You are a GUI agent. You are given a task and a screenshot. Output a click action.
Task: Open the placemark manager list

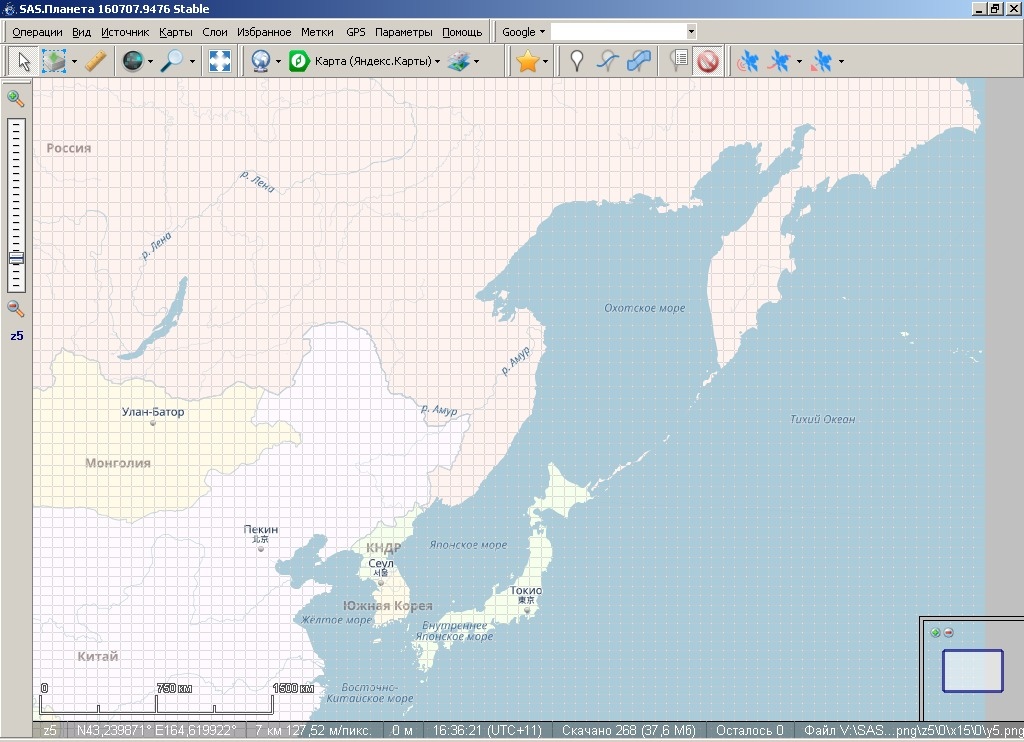coord(679,62)
